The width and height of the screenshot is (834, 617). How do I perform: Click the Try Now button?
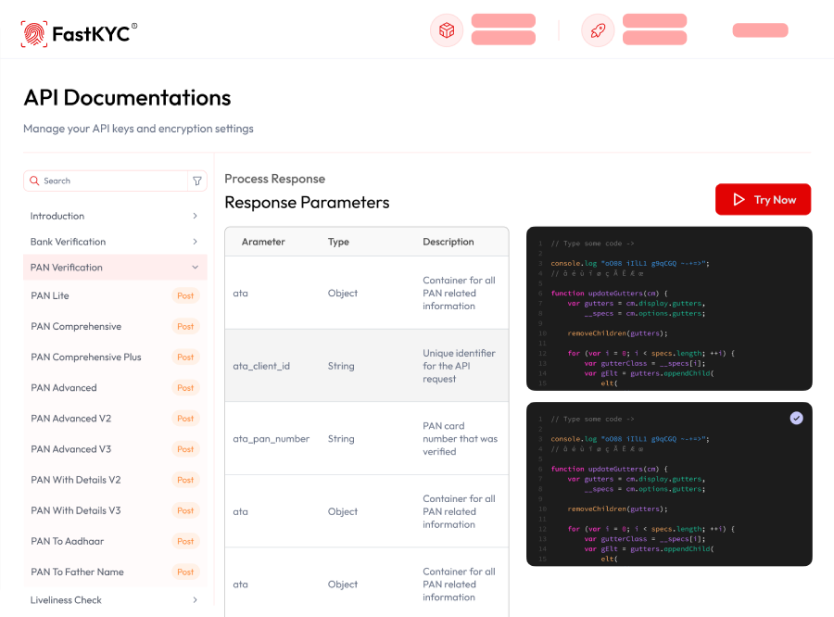tap(763, 199)
